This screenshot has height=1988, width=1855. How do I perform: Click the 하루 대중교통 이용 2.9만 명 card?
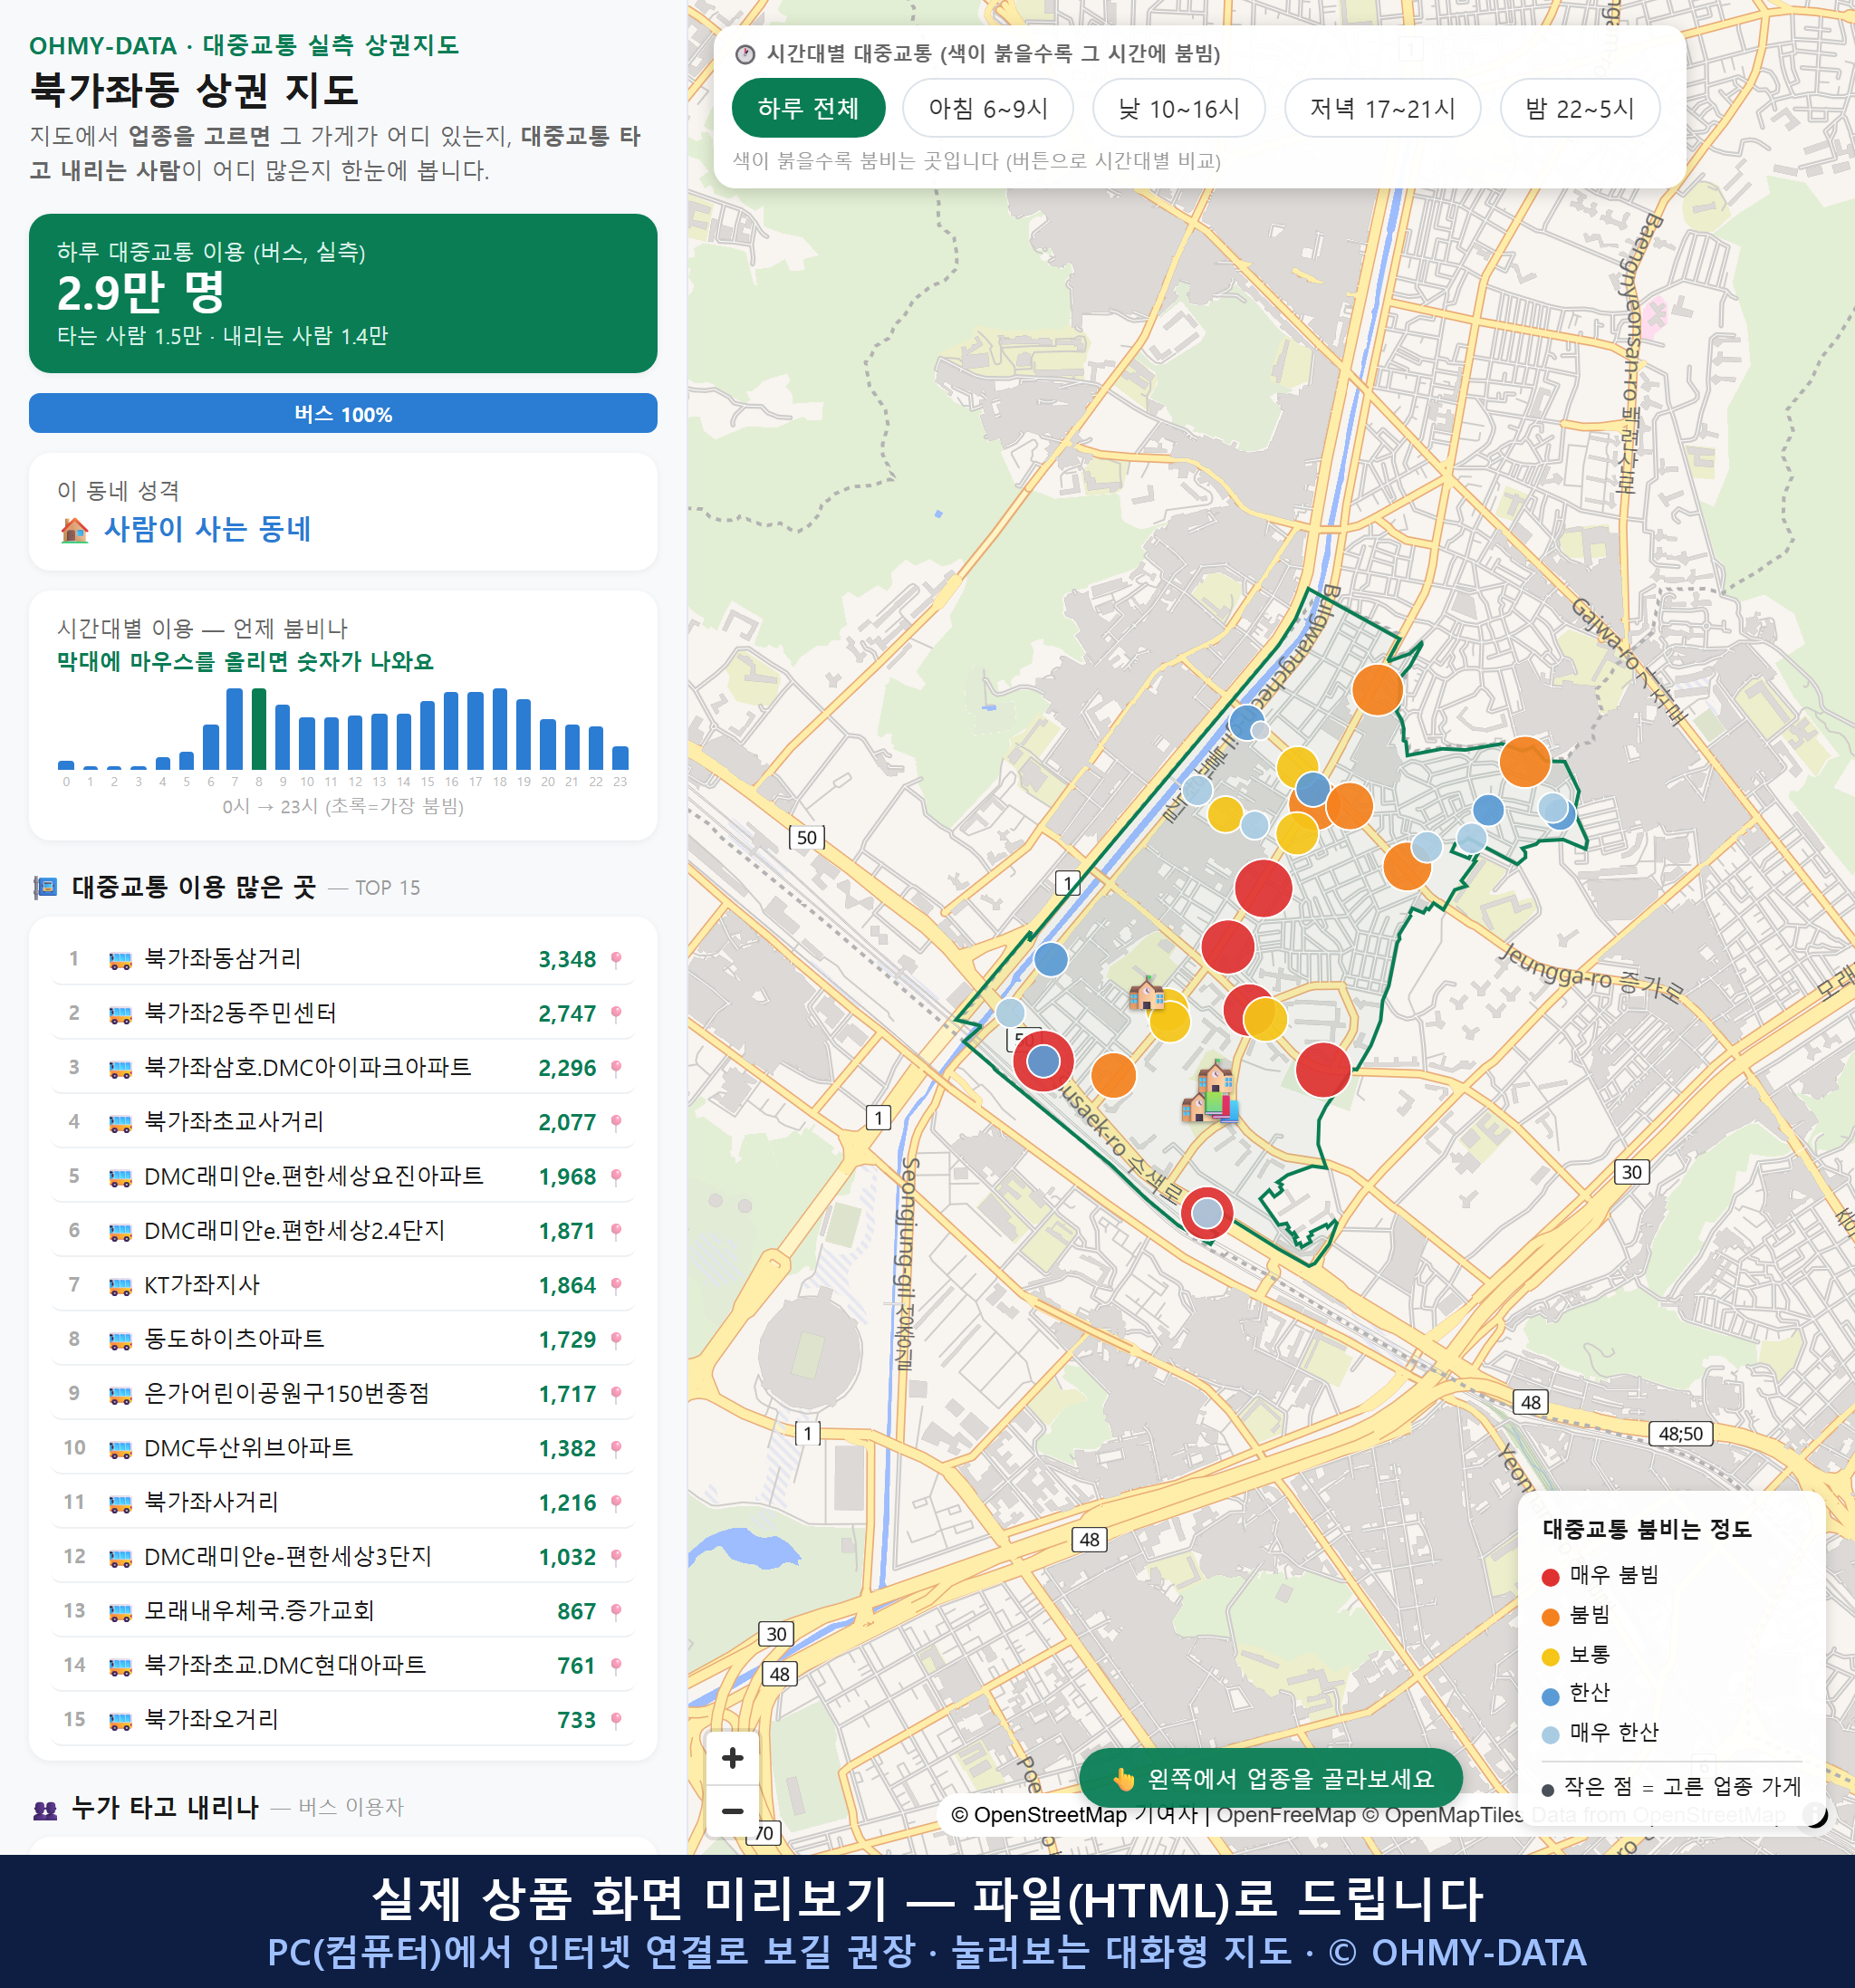343,293
